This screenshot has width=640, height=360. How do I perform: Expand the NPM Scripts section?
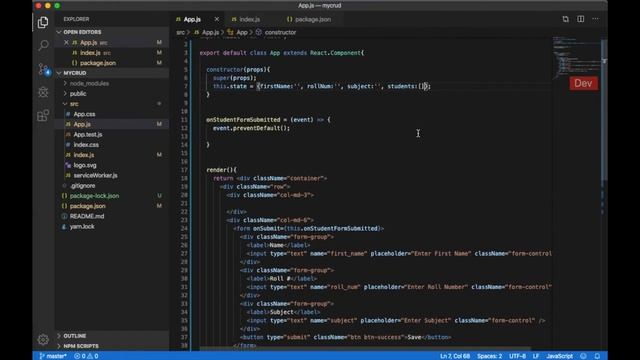point(81,346)
